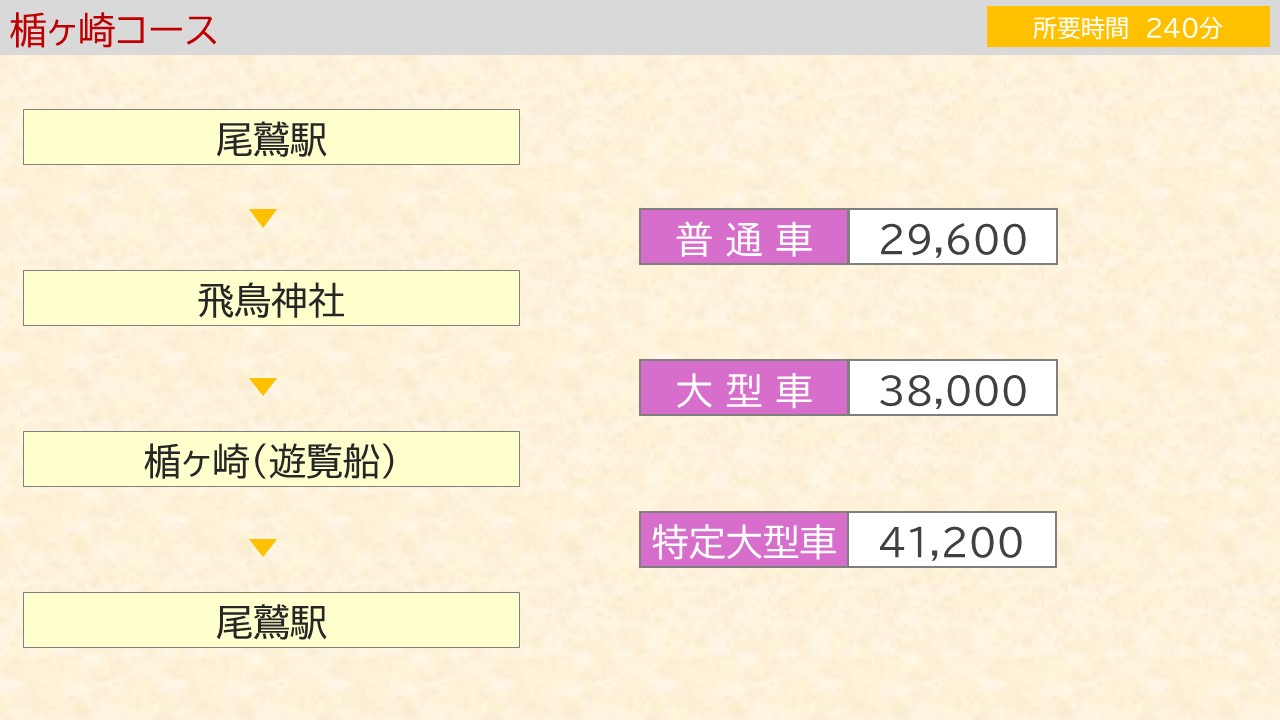
Task: Click the arrow between 飛鳥神社 and 楯ヶ崎
Action: click(x=263, y=386)
